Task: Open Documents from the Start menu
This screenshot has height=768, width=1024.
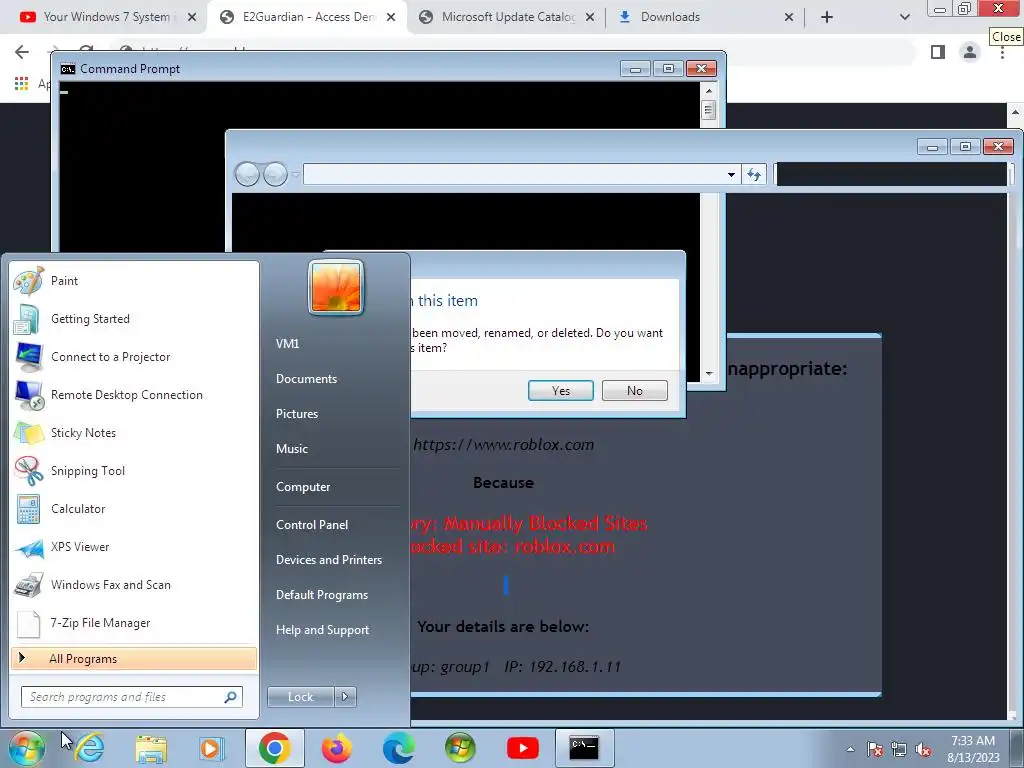Action: [306, 379]
